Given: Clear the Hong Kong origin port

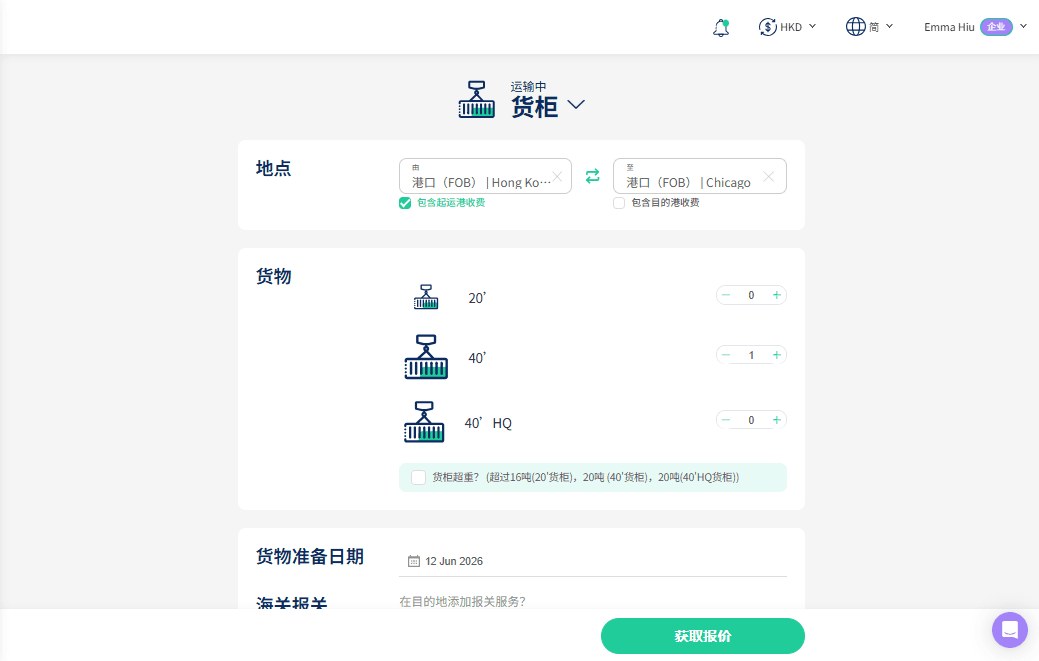Looking at the screenshot, I should [557, 176].
